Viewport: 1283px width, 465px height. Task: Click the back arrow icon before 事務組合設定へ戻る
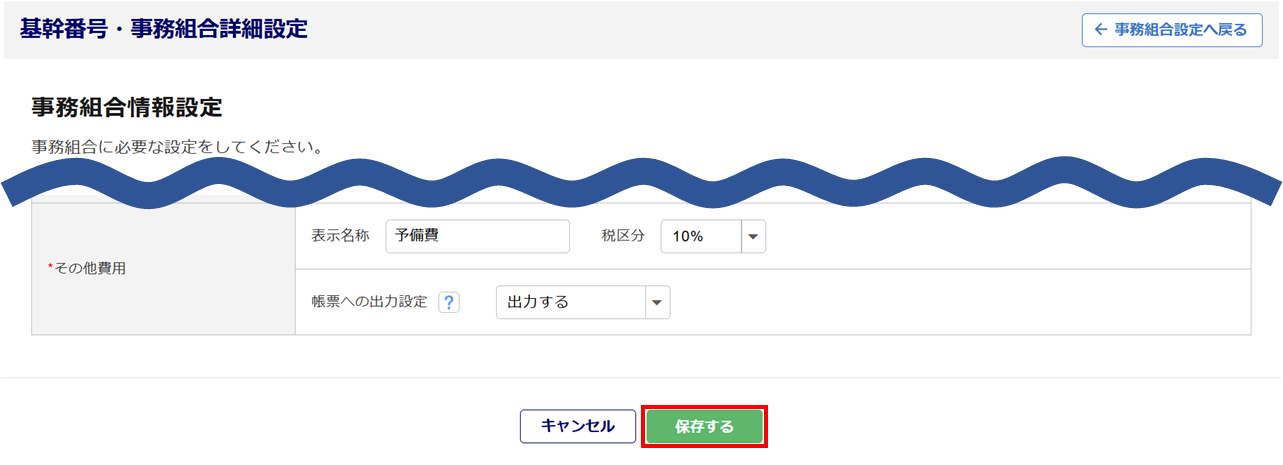coord(1101,30)
